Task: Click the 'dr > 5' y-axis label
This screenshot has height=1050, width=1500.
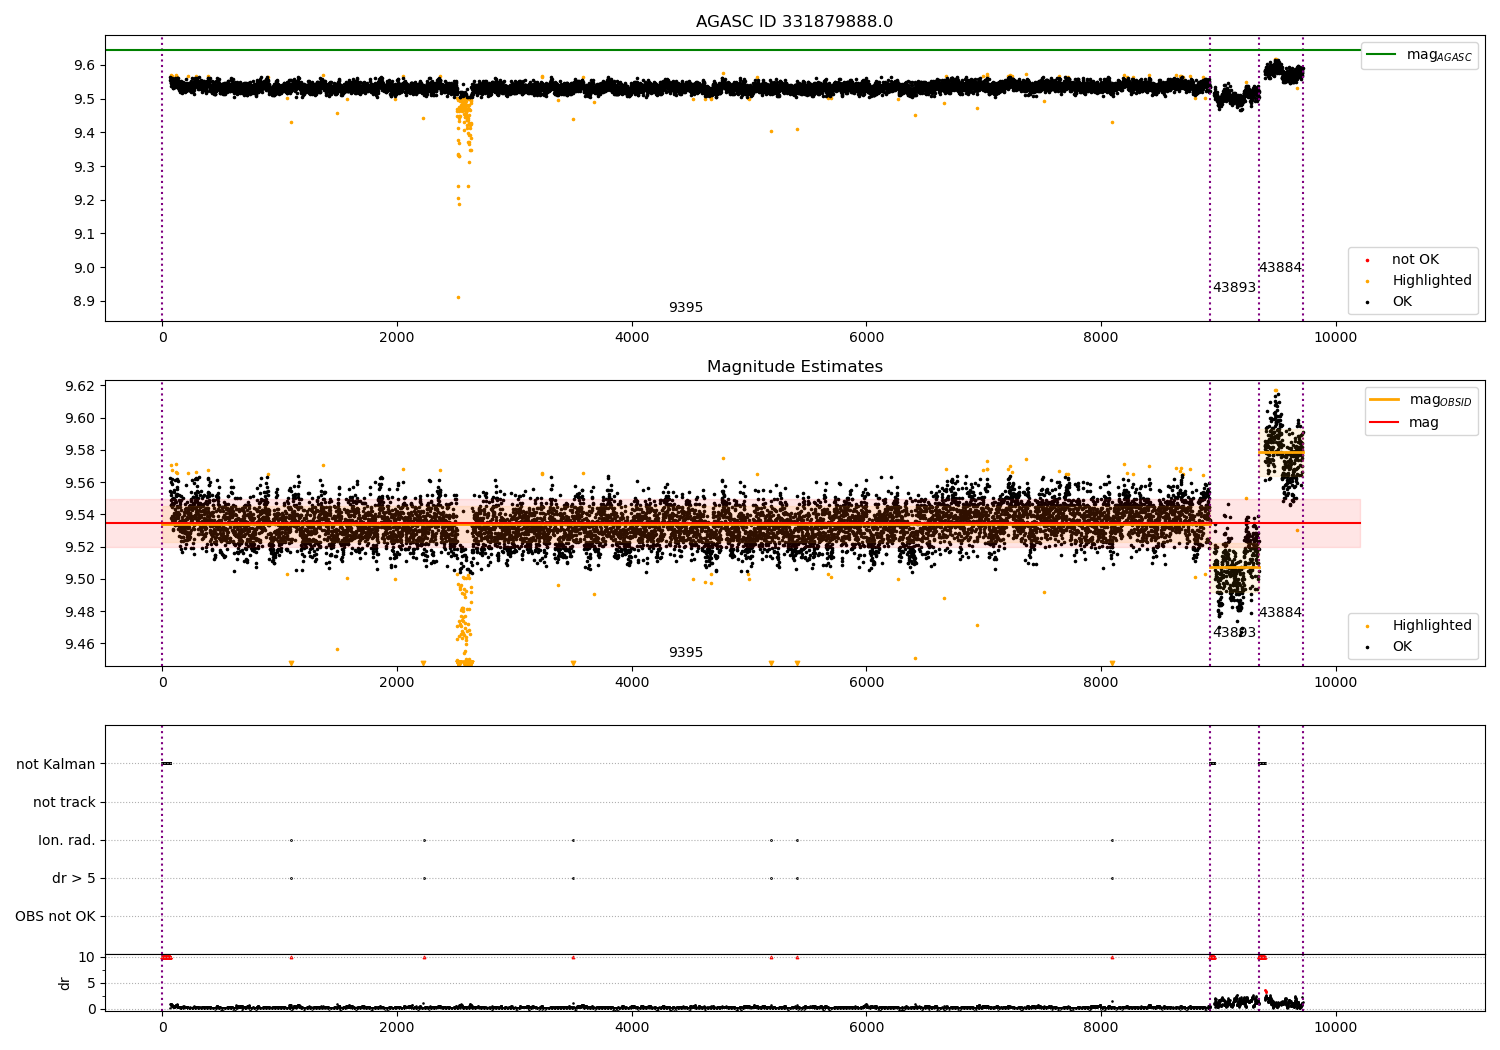Action: click(74, 878)
